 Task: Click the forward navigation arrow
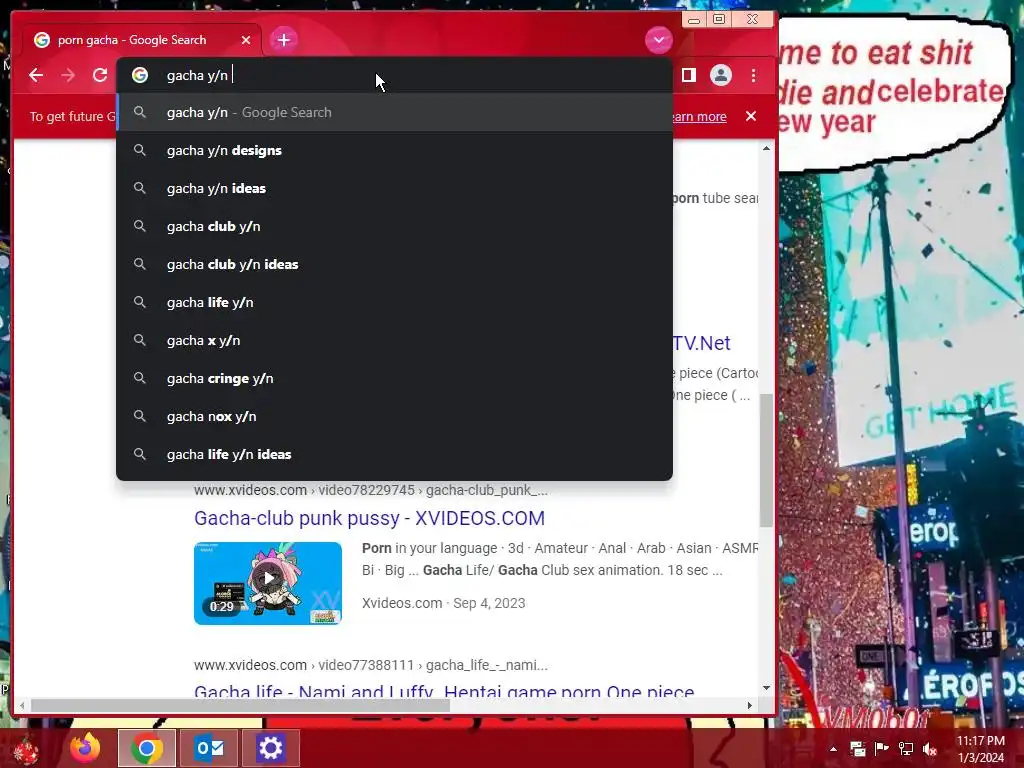68,75
